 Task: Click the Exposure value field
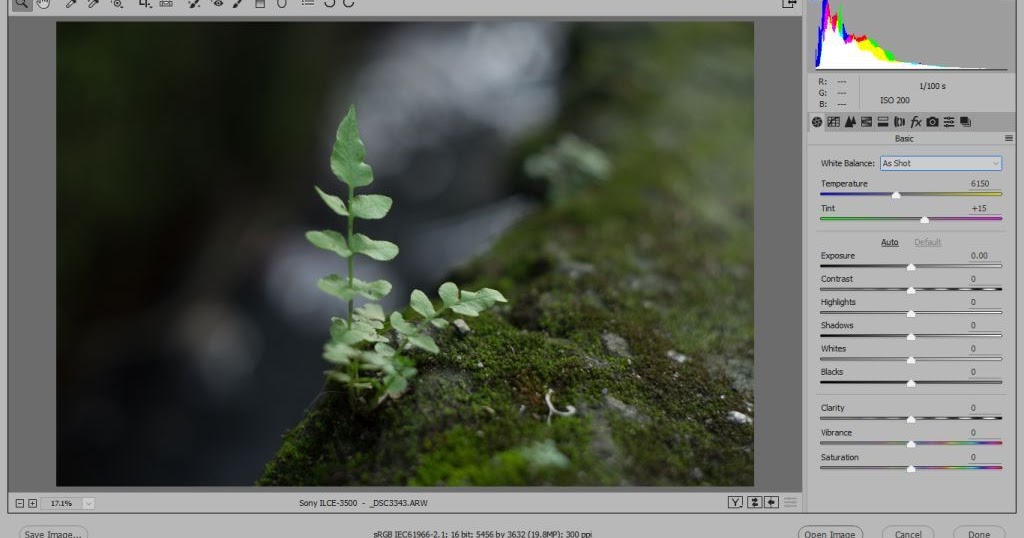click(x=978, y=256)
